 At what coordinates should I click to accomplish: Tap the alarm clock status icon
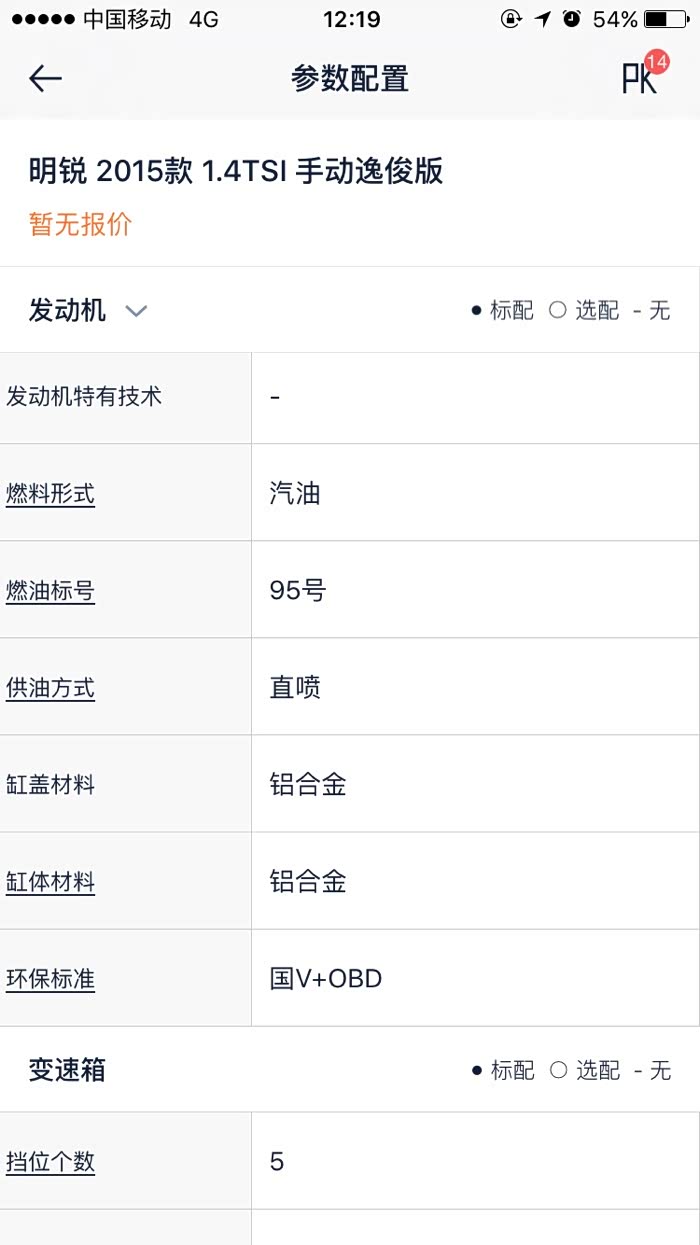click(x=572, y=19)
